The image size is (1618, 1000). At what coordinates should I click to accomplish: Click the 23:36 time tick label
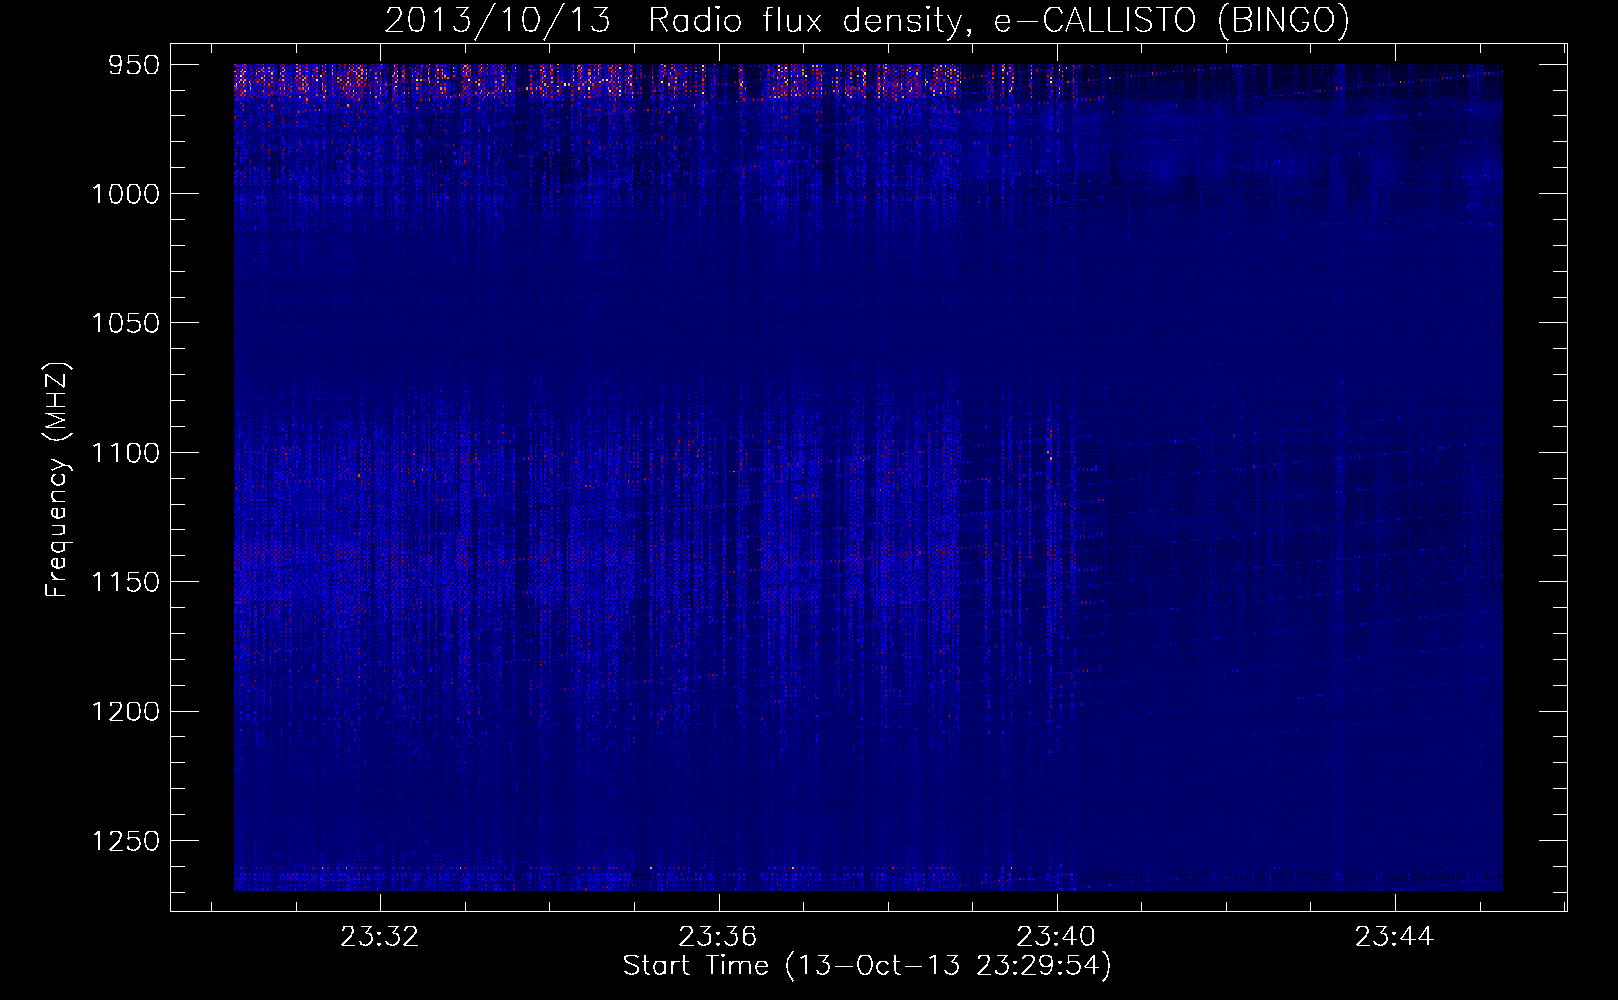pyautogui.click(x=718, y=937)
